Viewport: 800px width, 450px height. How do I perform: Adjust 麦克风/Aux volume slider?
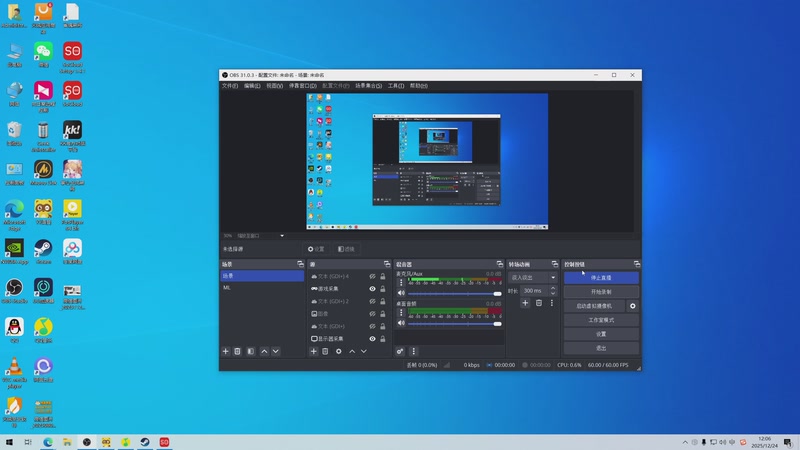[x=455, y=293]
